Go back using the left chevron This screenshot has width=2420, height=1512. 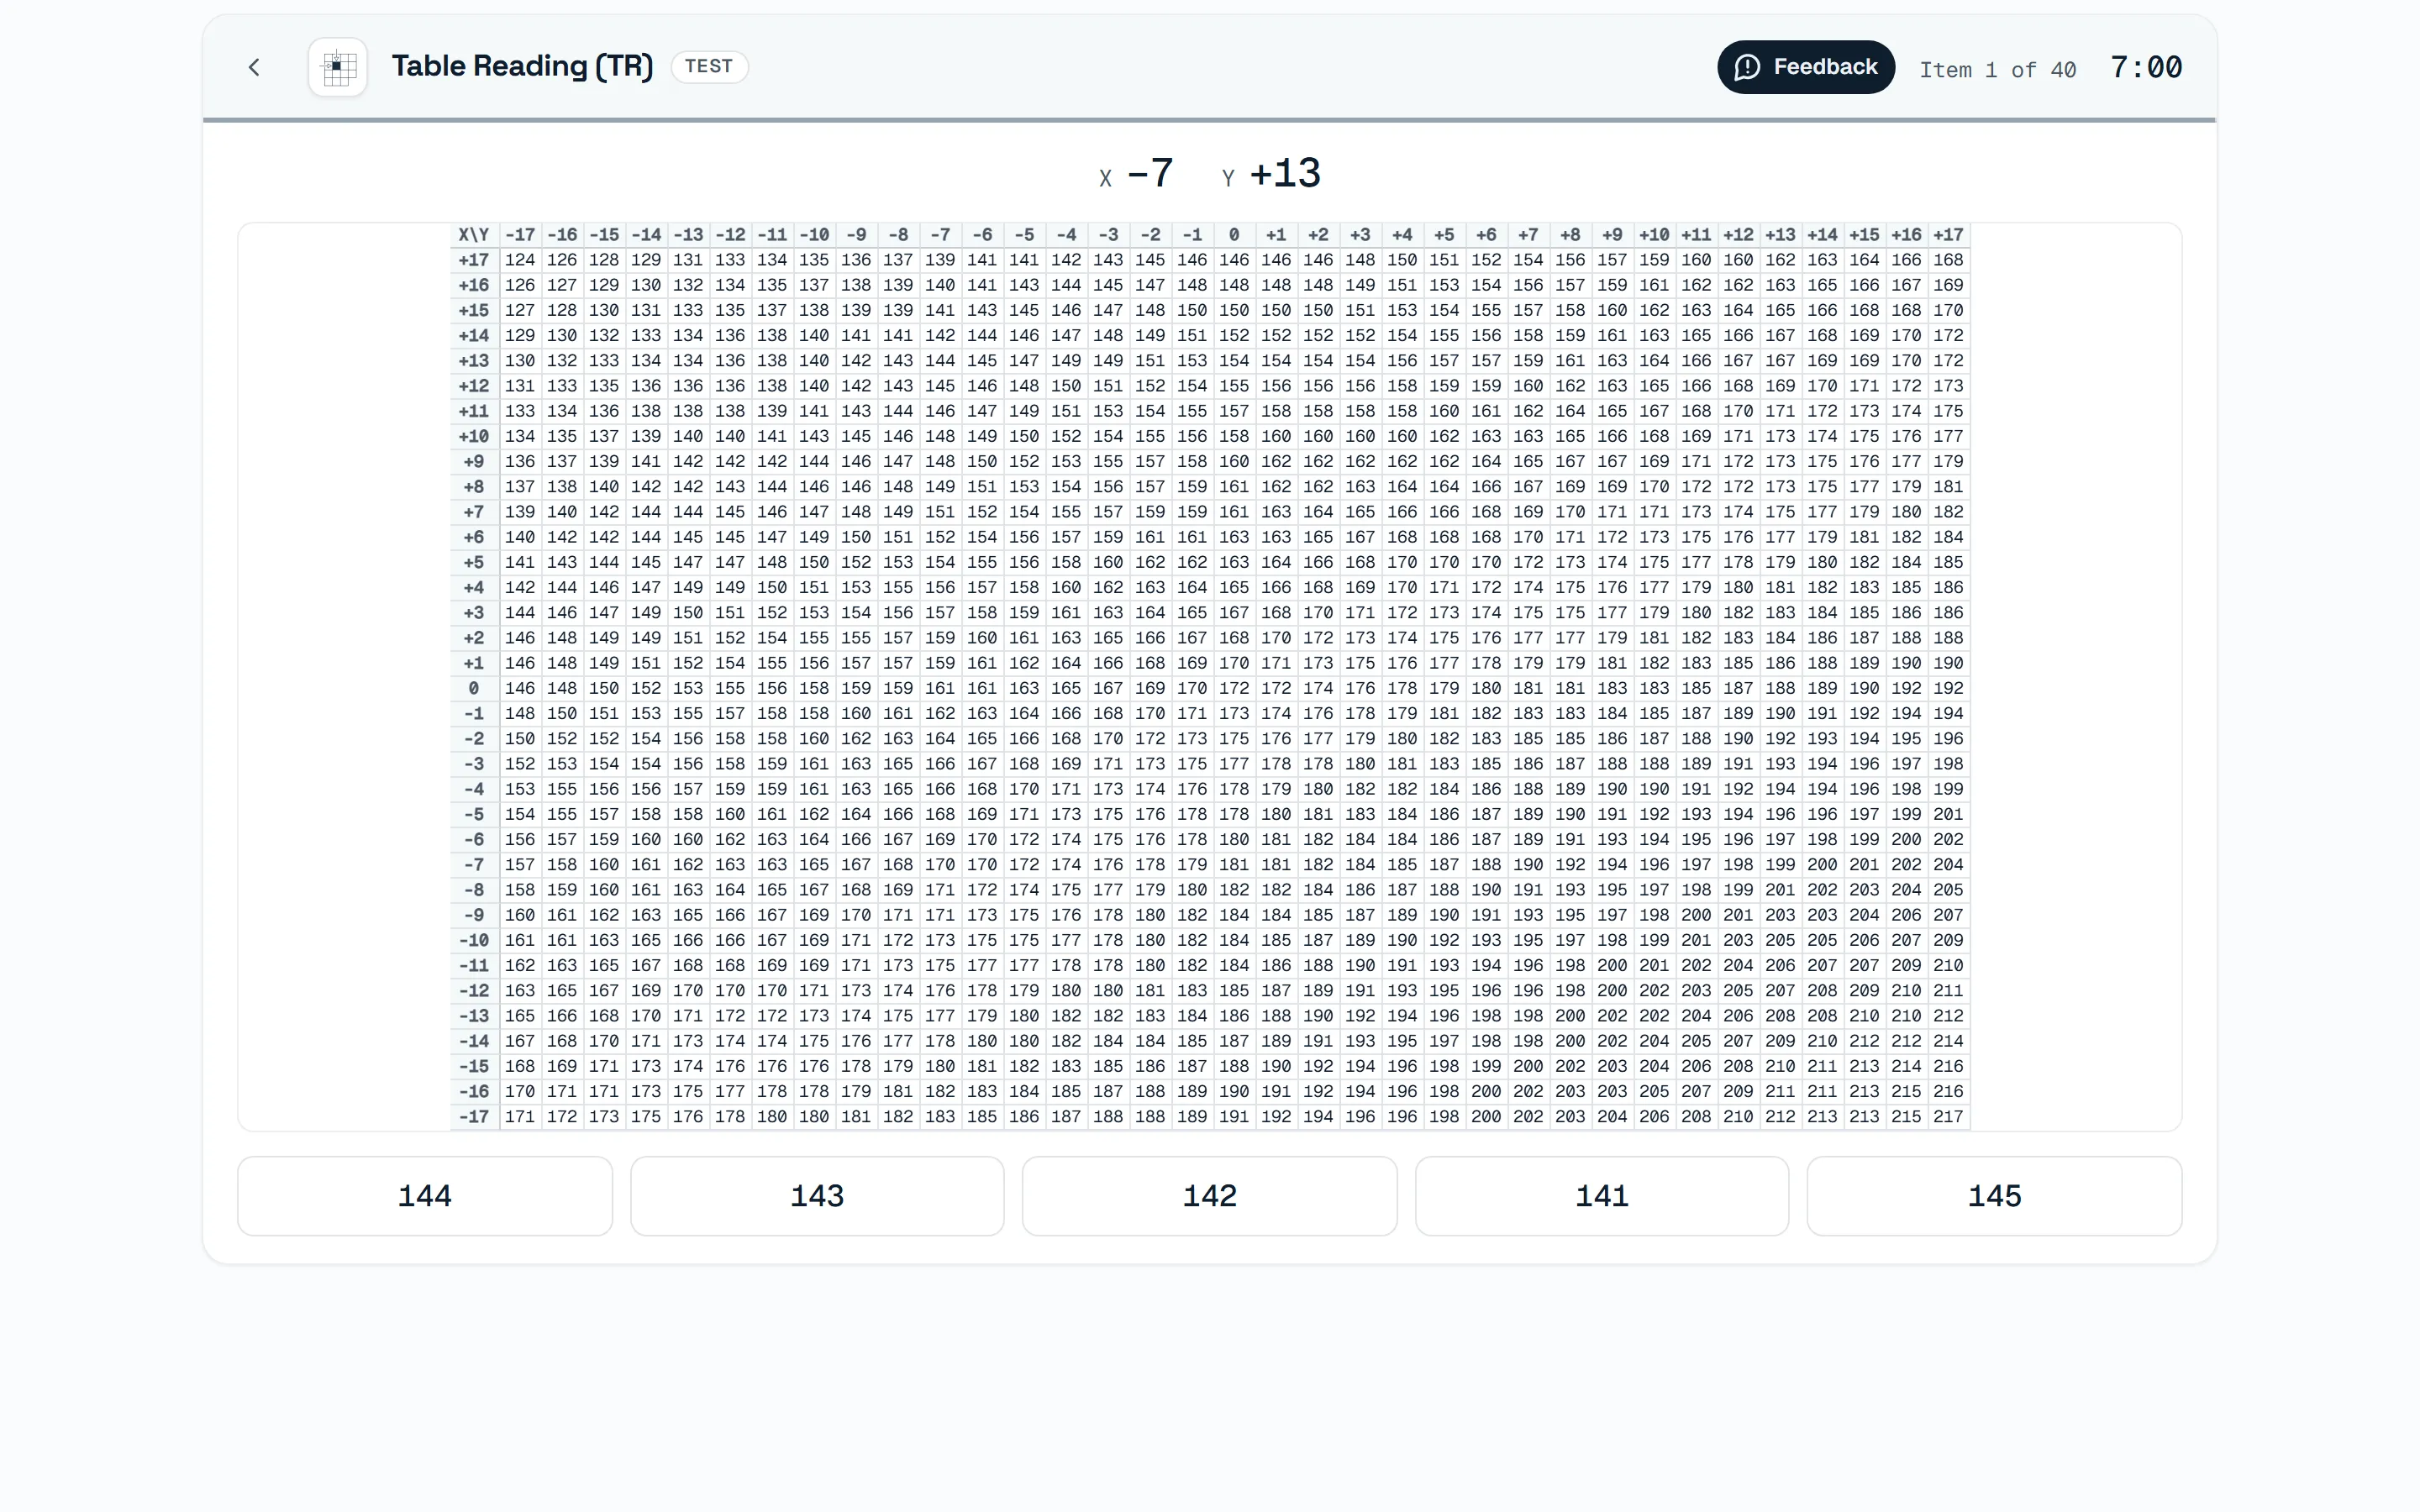coord(254,67)
